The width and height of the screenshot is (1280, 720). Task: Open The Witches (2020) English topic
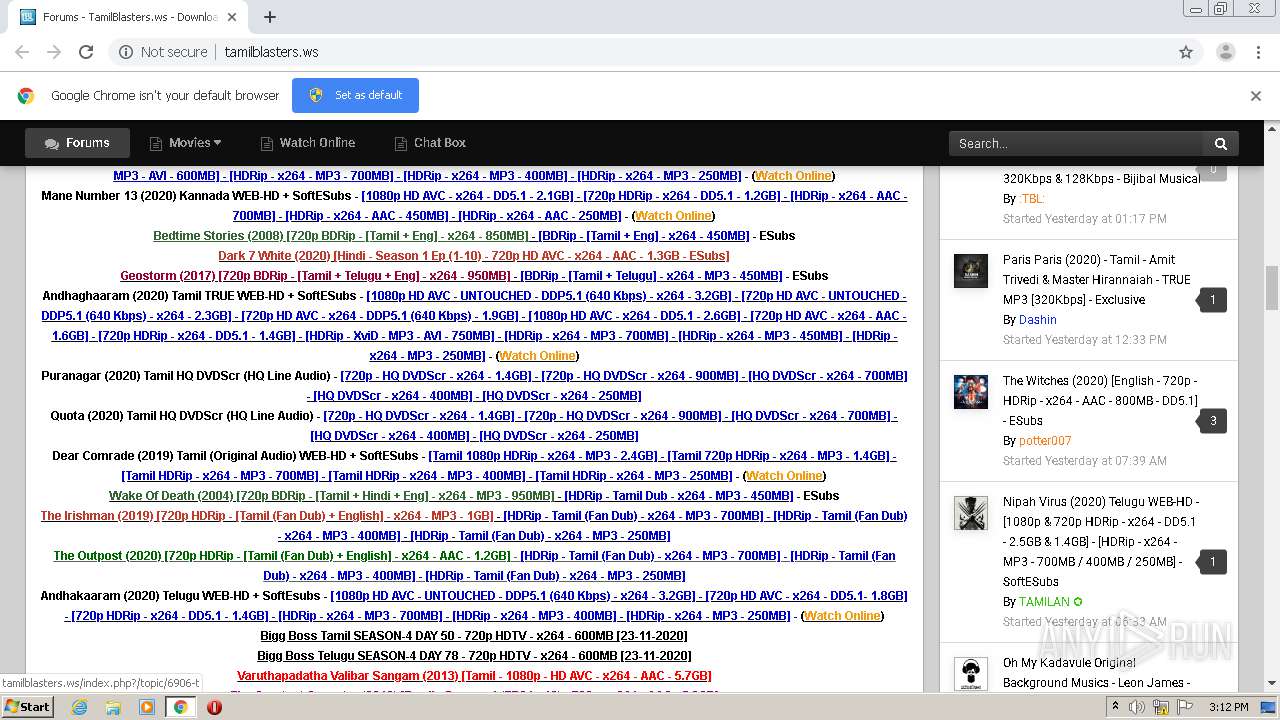[1100, 401]
